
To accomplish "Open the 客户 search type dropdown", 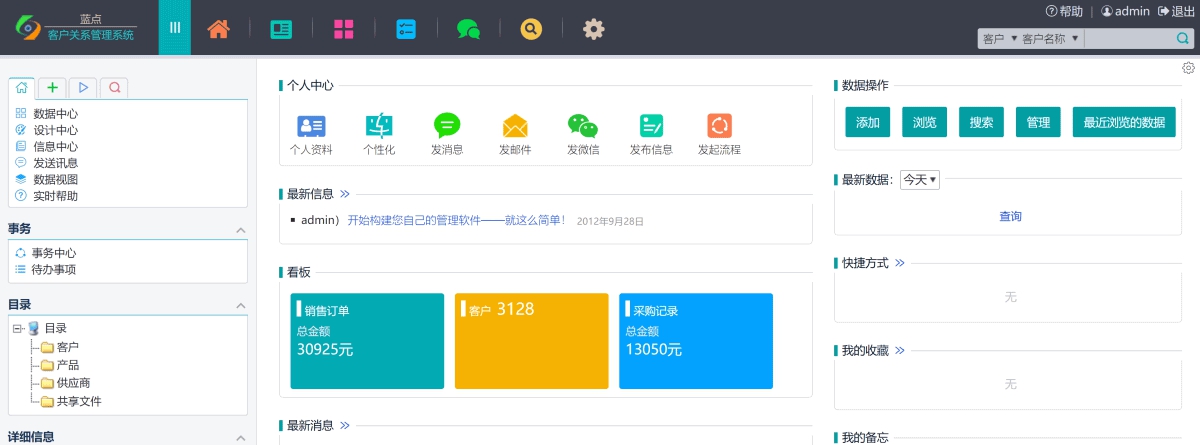I will coord(999,39).
